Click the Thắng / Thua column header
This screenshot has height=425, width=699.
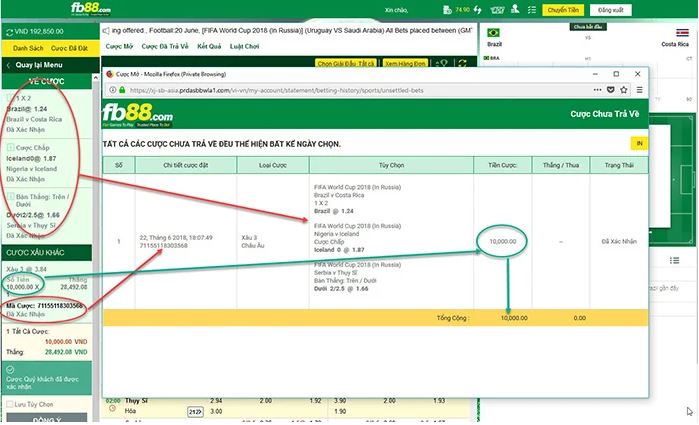point(561,165)
